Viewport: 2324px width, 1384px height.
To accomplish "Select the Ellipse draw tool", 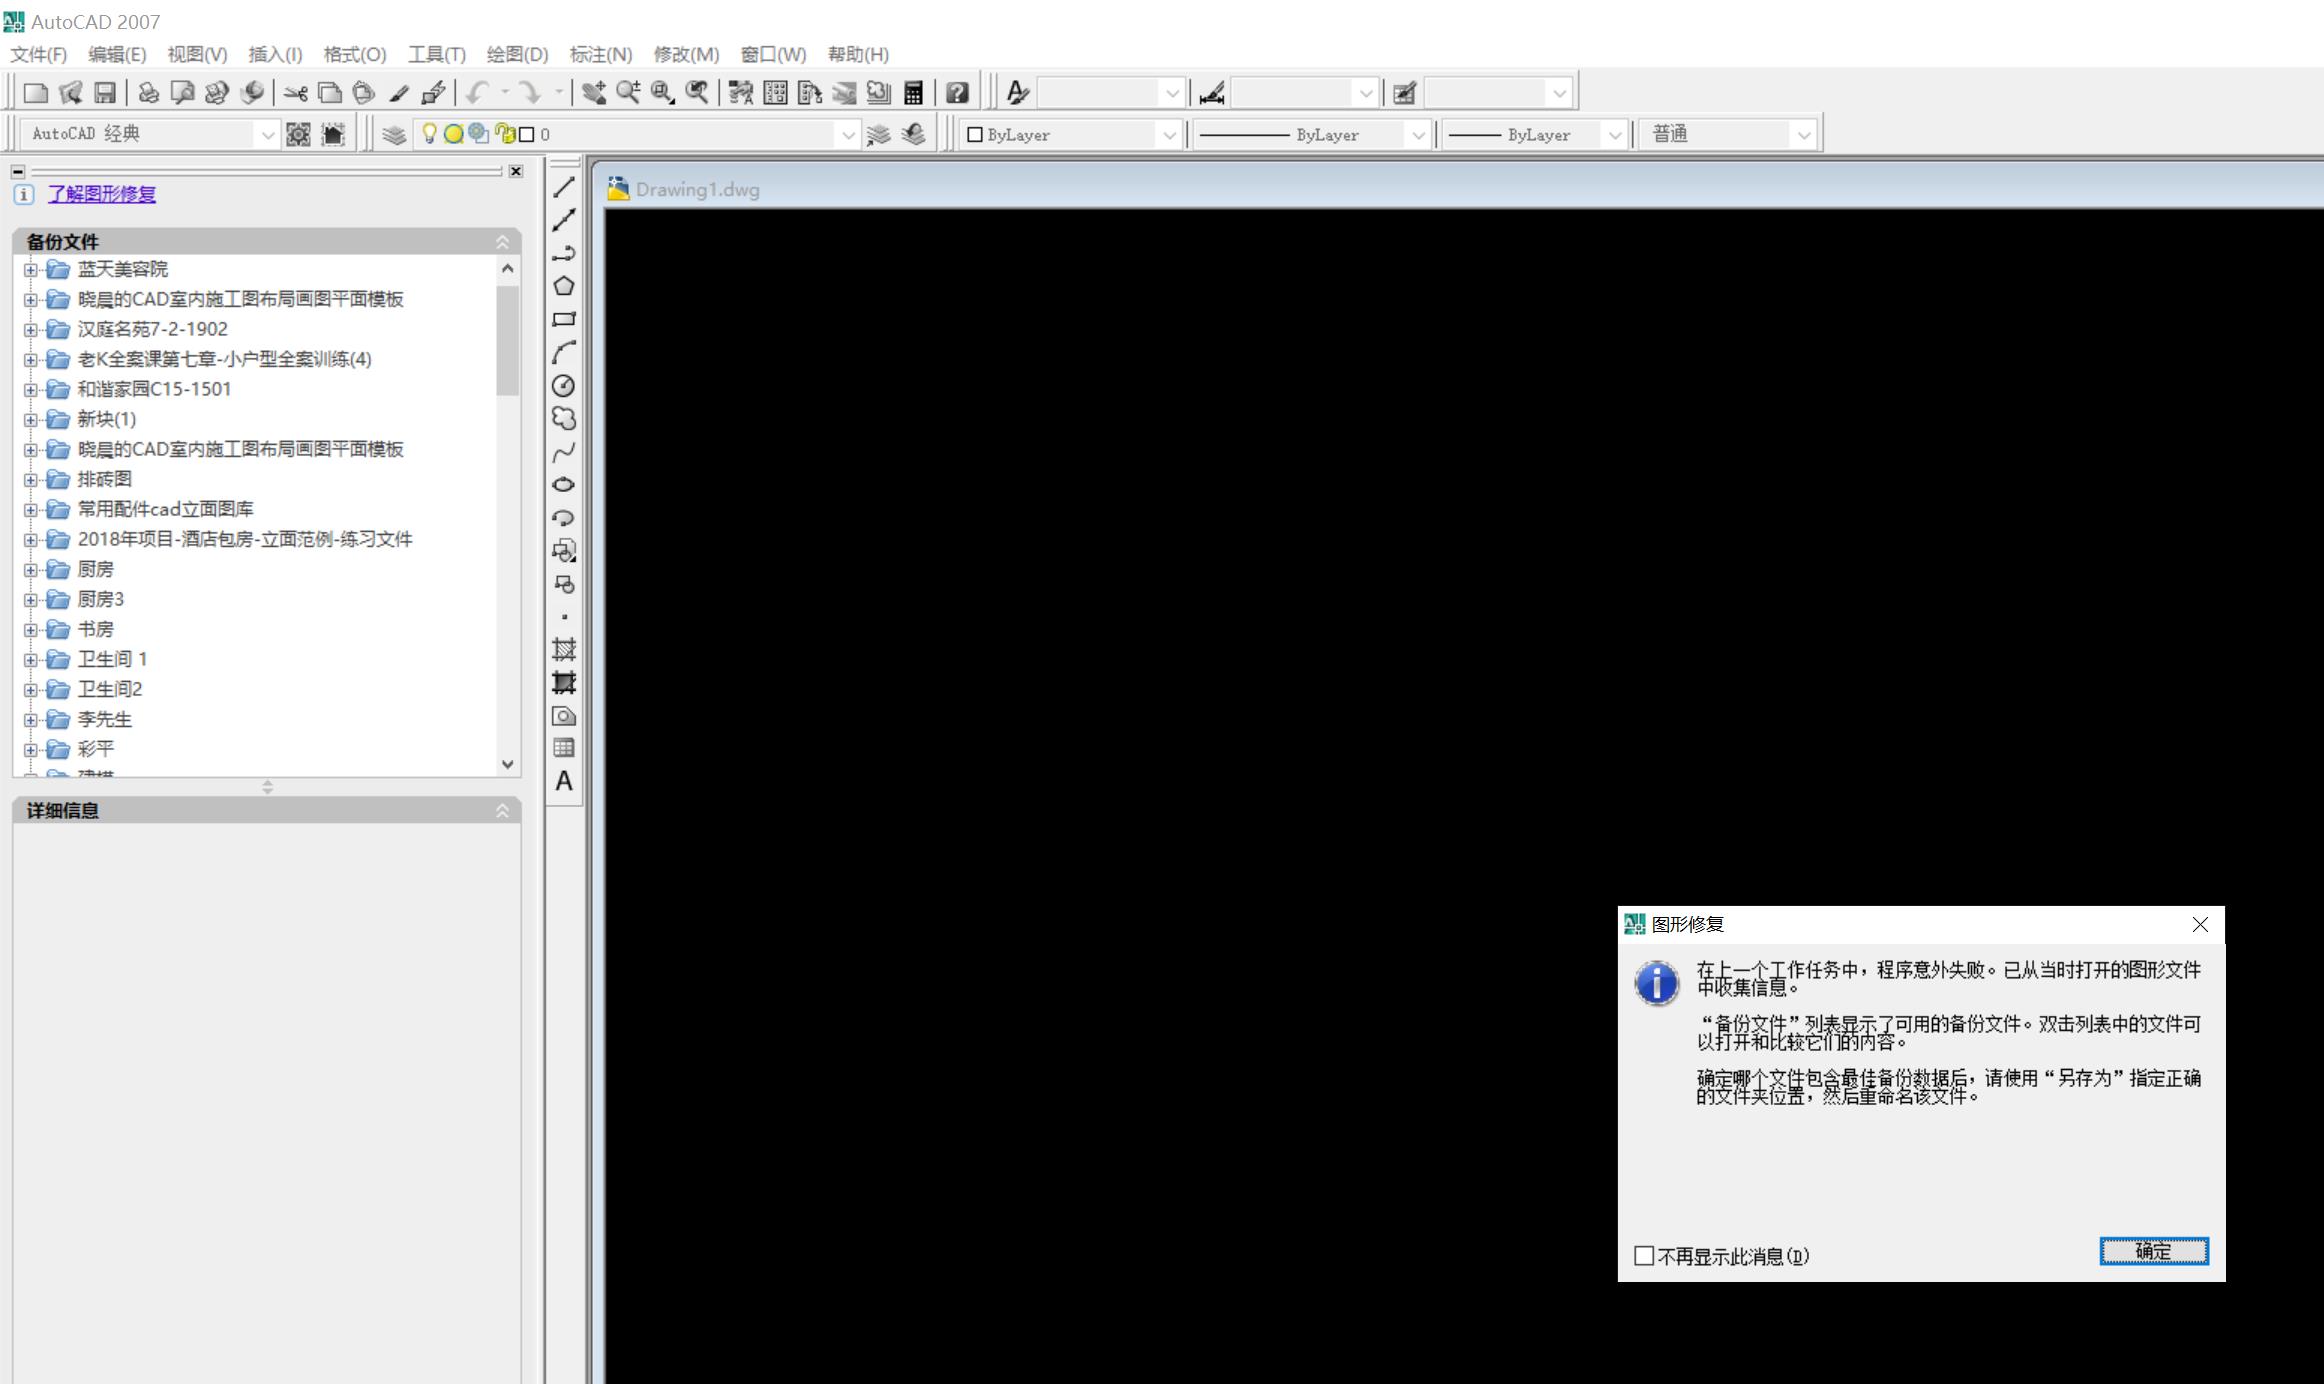I will pyautogui.click(x=564, y=485).
